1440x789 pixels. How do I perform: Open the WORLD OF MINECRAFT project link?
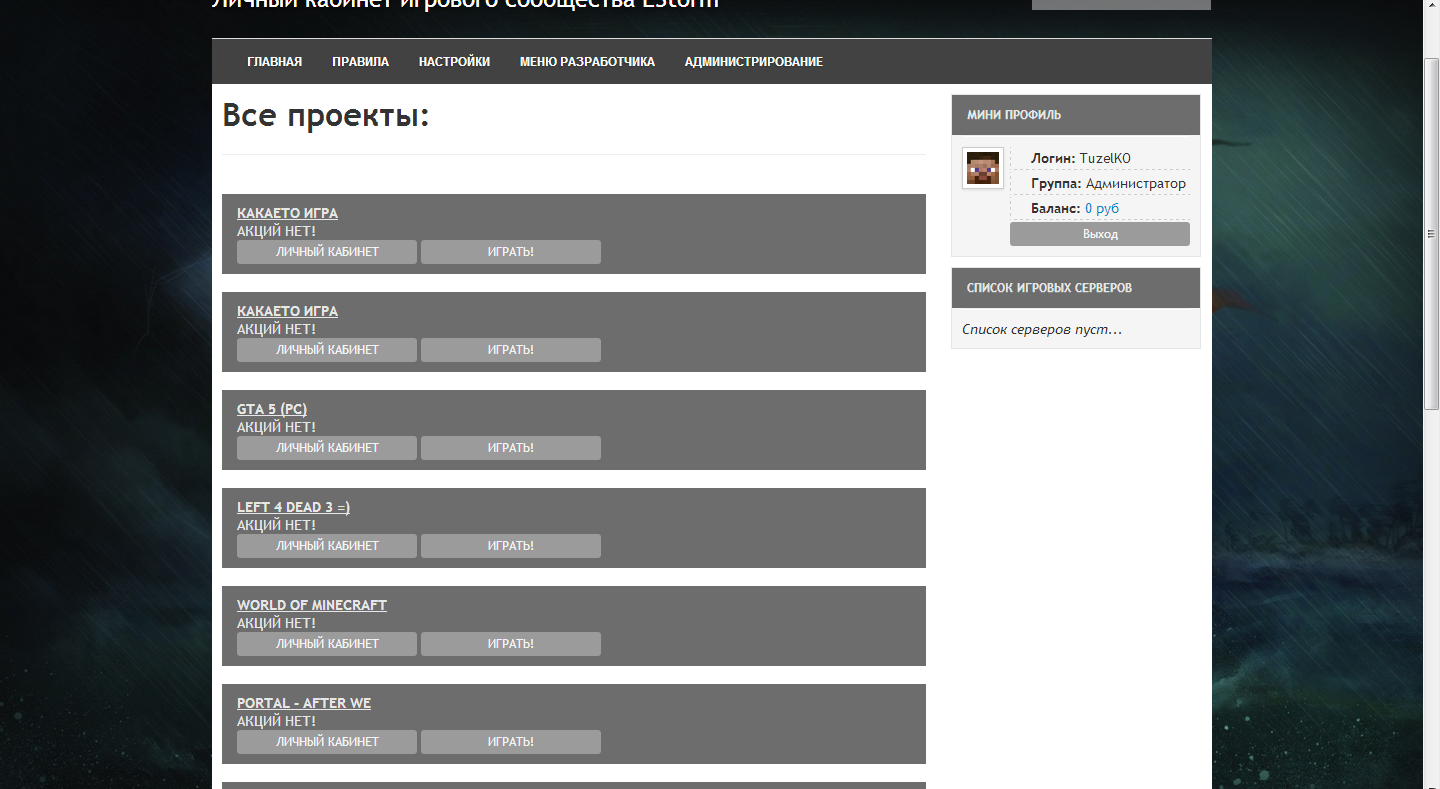(x=312, y=605)
